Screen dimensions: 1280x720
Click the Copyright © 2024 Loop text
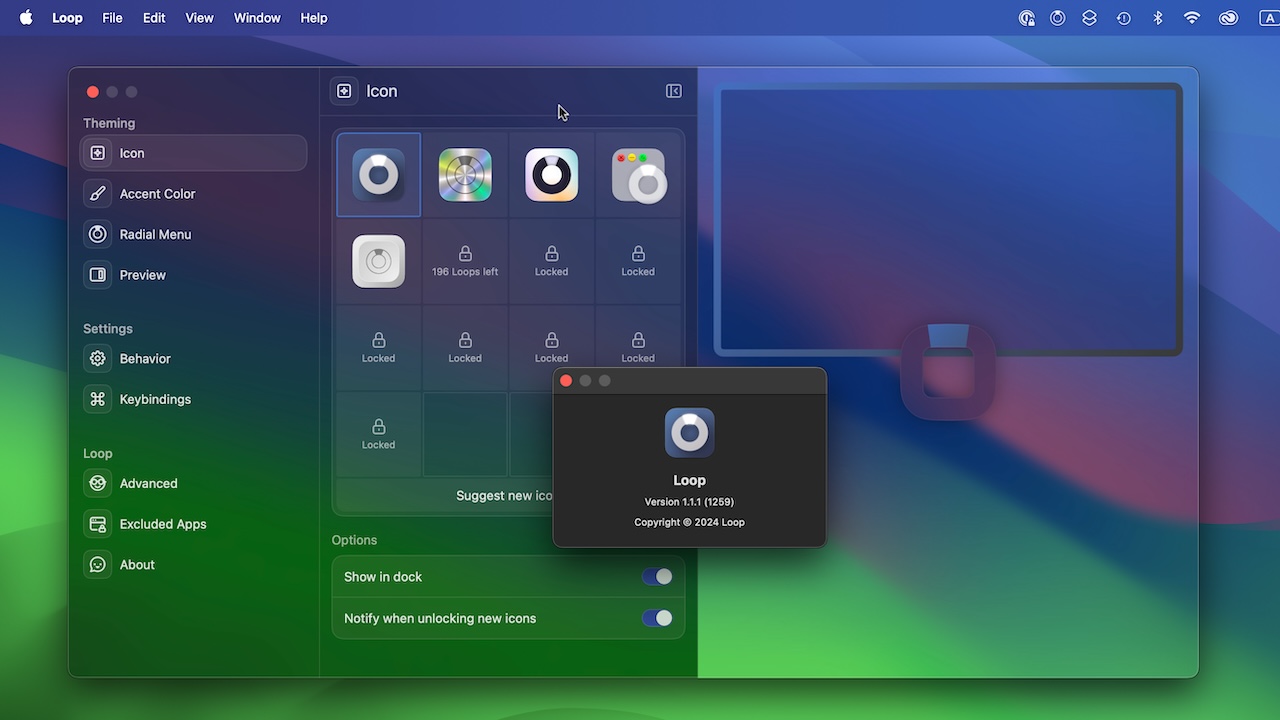click(x=689, y=522)
